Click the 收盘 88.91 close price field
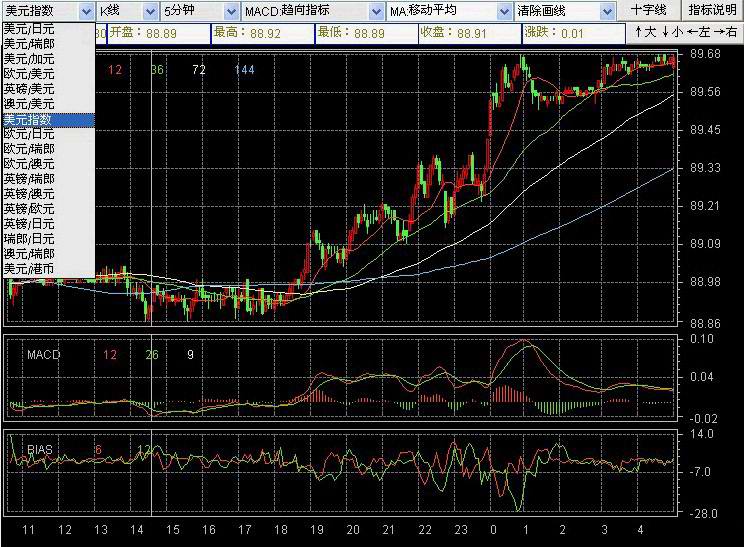Viewport: 744px width, 547px height. [470, 33]
